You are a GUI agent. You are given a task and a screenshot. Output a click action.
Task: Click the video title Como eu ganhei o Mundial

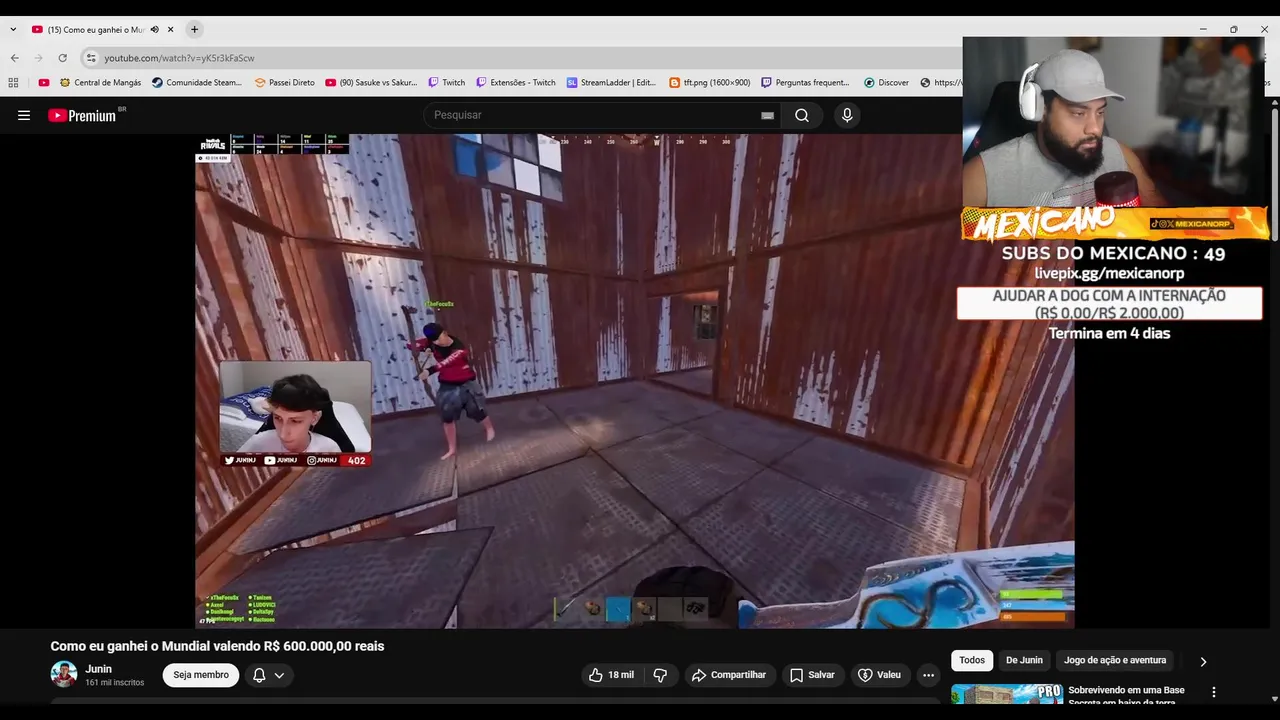[x=217, y=646]
